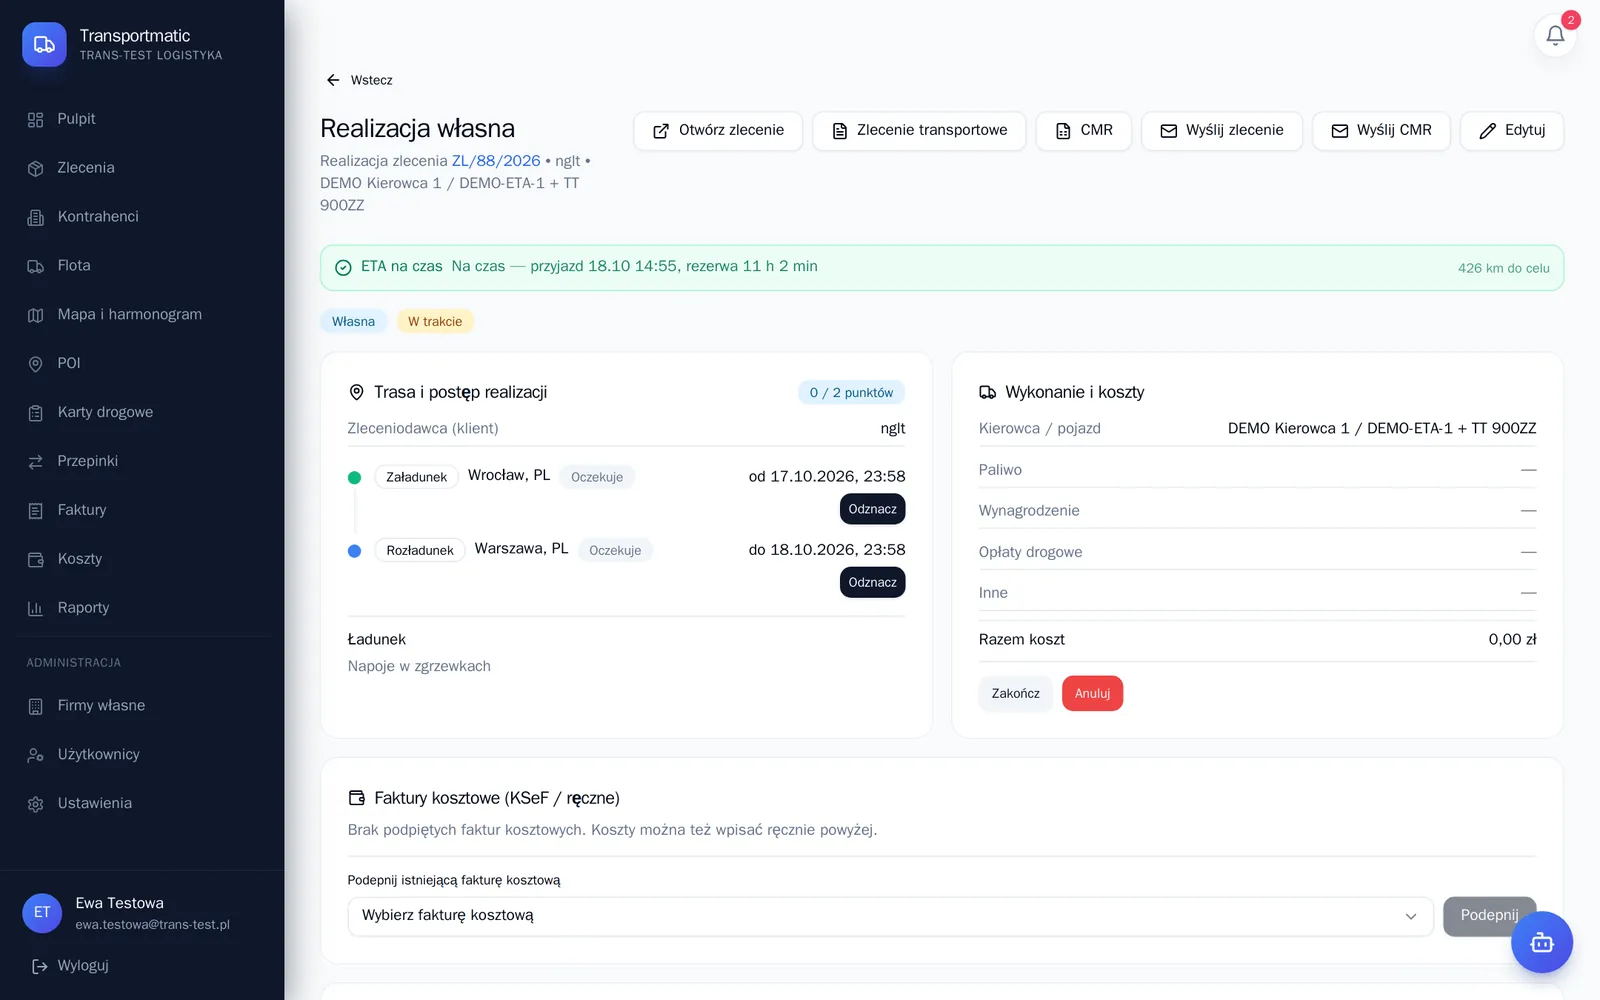Mark Rozładunek Warszawa with the Odznacz button
Image resolution: width=1600 pixels, height=1000 pixels.
pos(872,582)
